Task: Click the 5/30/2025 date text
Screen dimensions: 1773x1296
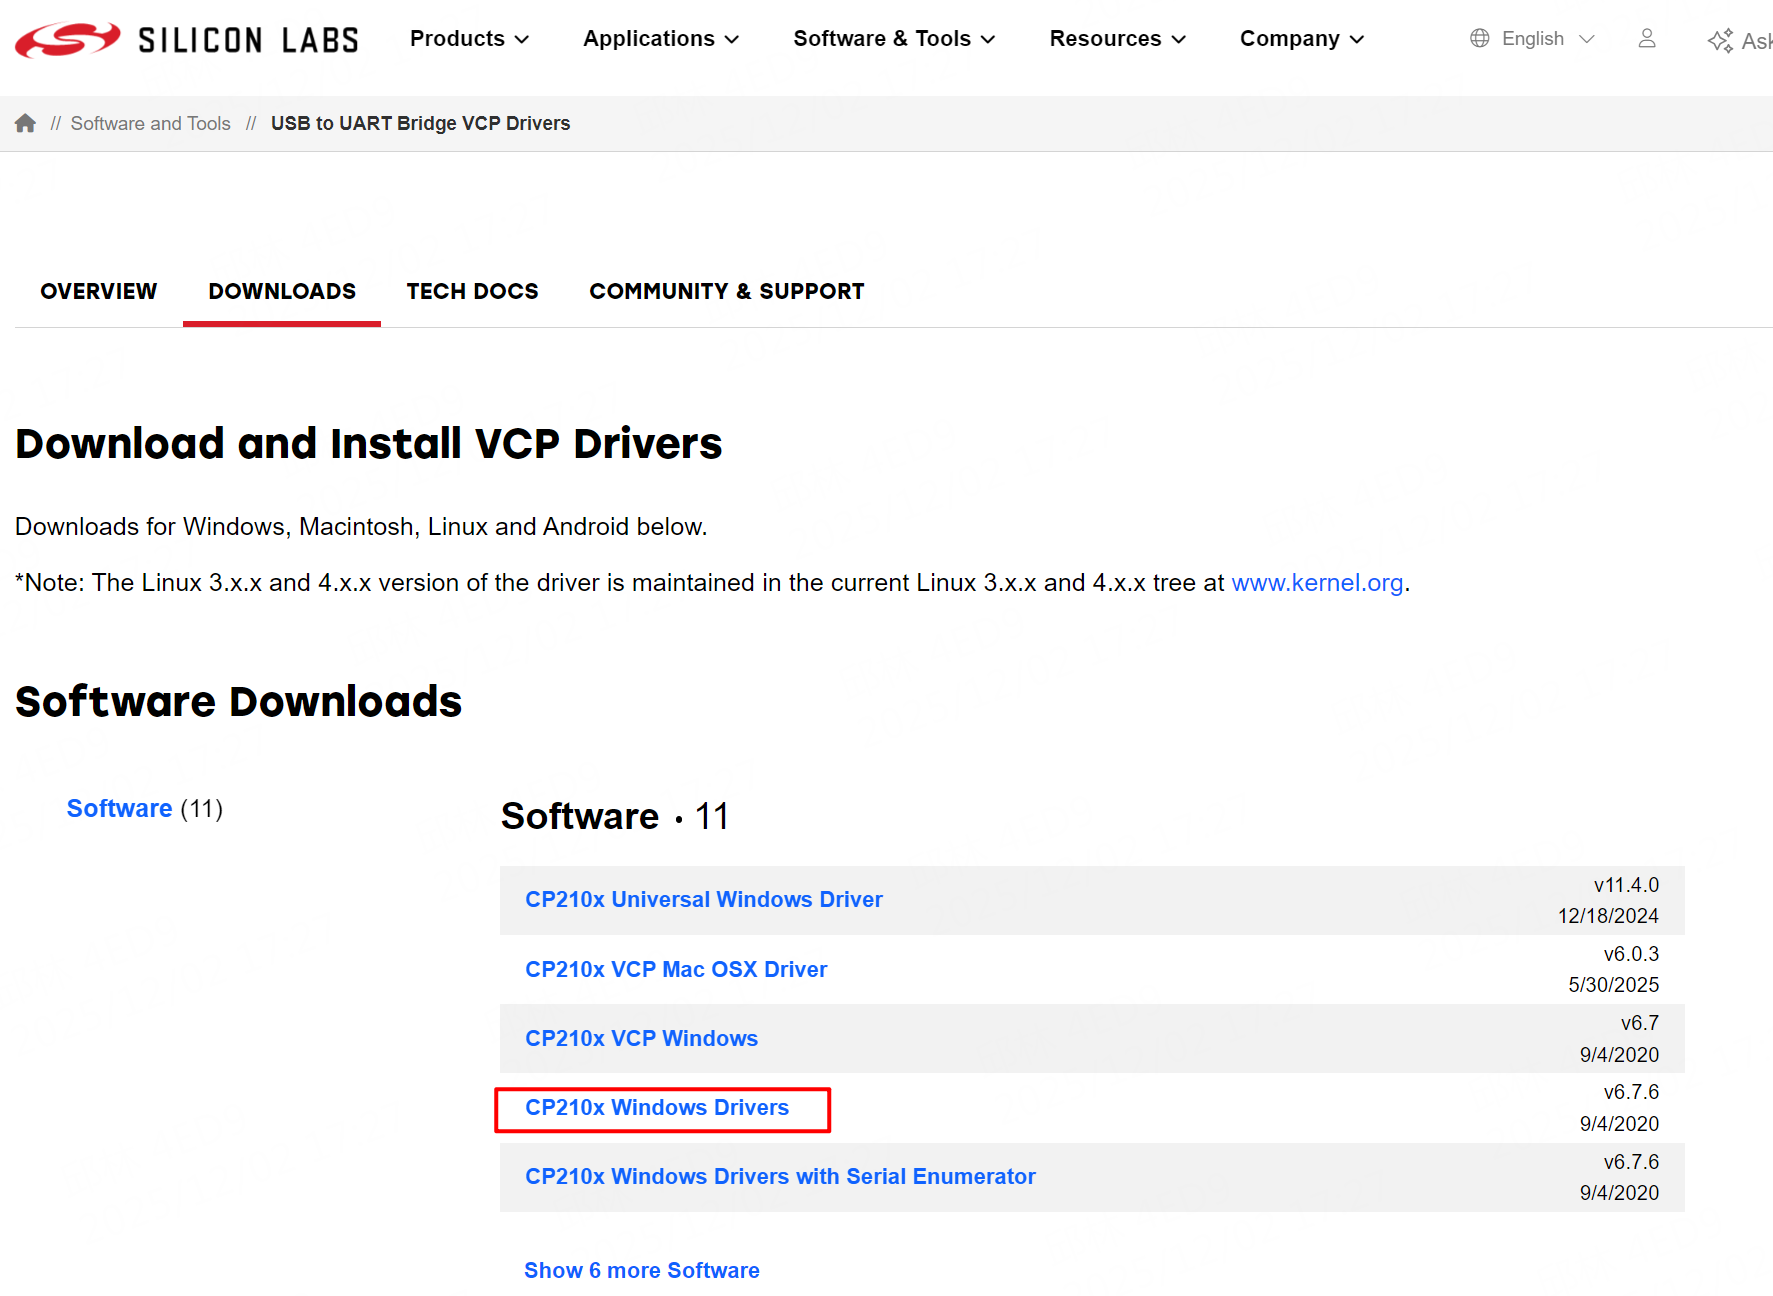Action: [1613, 985]
